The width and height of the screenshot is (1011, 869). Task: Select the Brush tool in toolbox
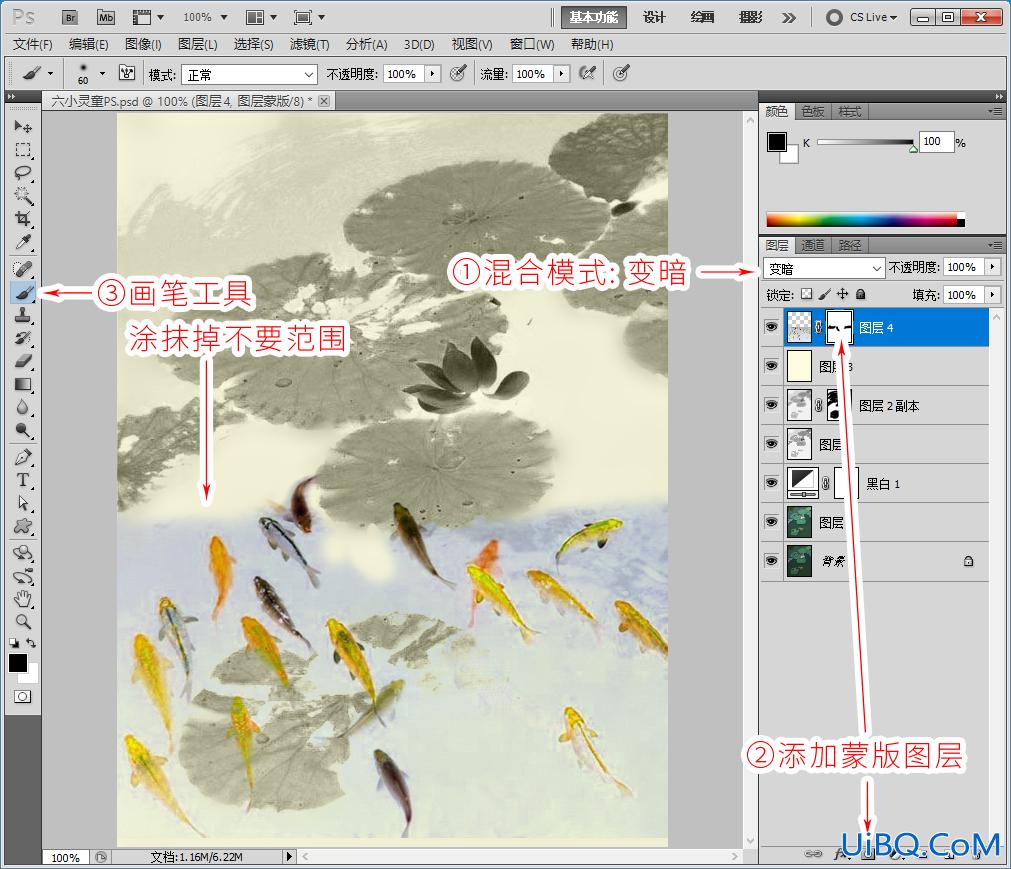coord(23,293)
